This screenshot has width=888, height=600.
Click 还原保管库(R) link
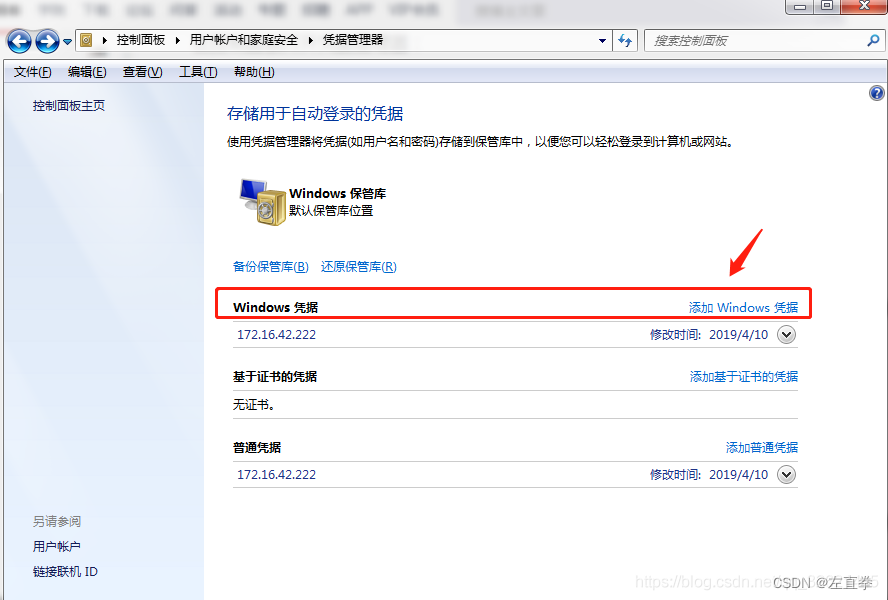click(x=358, y=266)
